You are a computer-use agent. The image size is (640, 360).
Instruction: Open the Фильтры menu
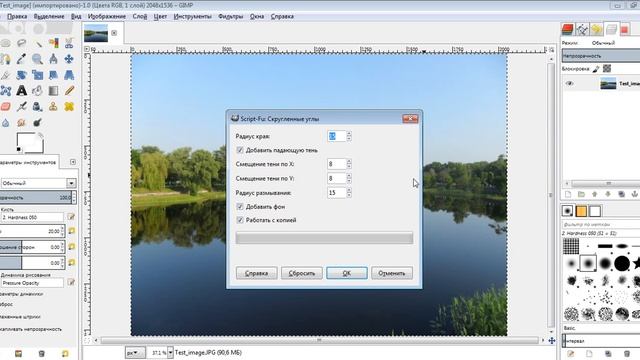[x=231, y=16]
